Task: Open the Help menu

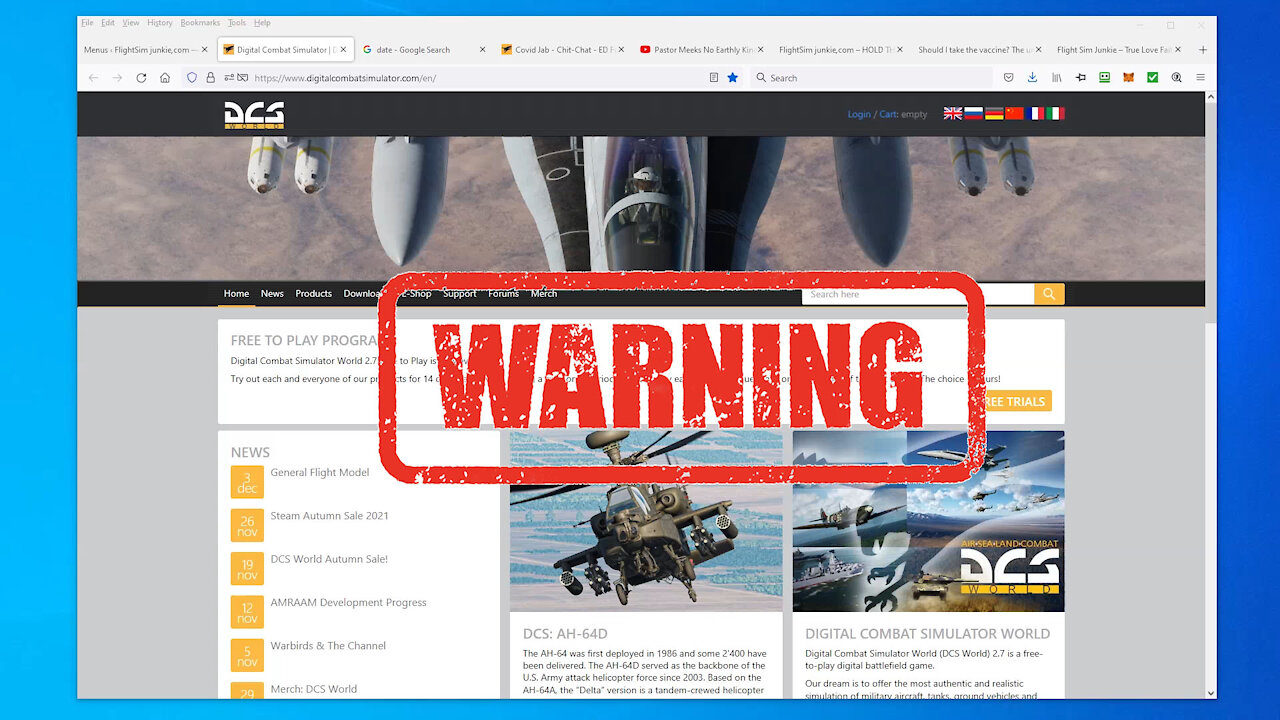Action: pyautogui.click(x=262, y=23)
